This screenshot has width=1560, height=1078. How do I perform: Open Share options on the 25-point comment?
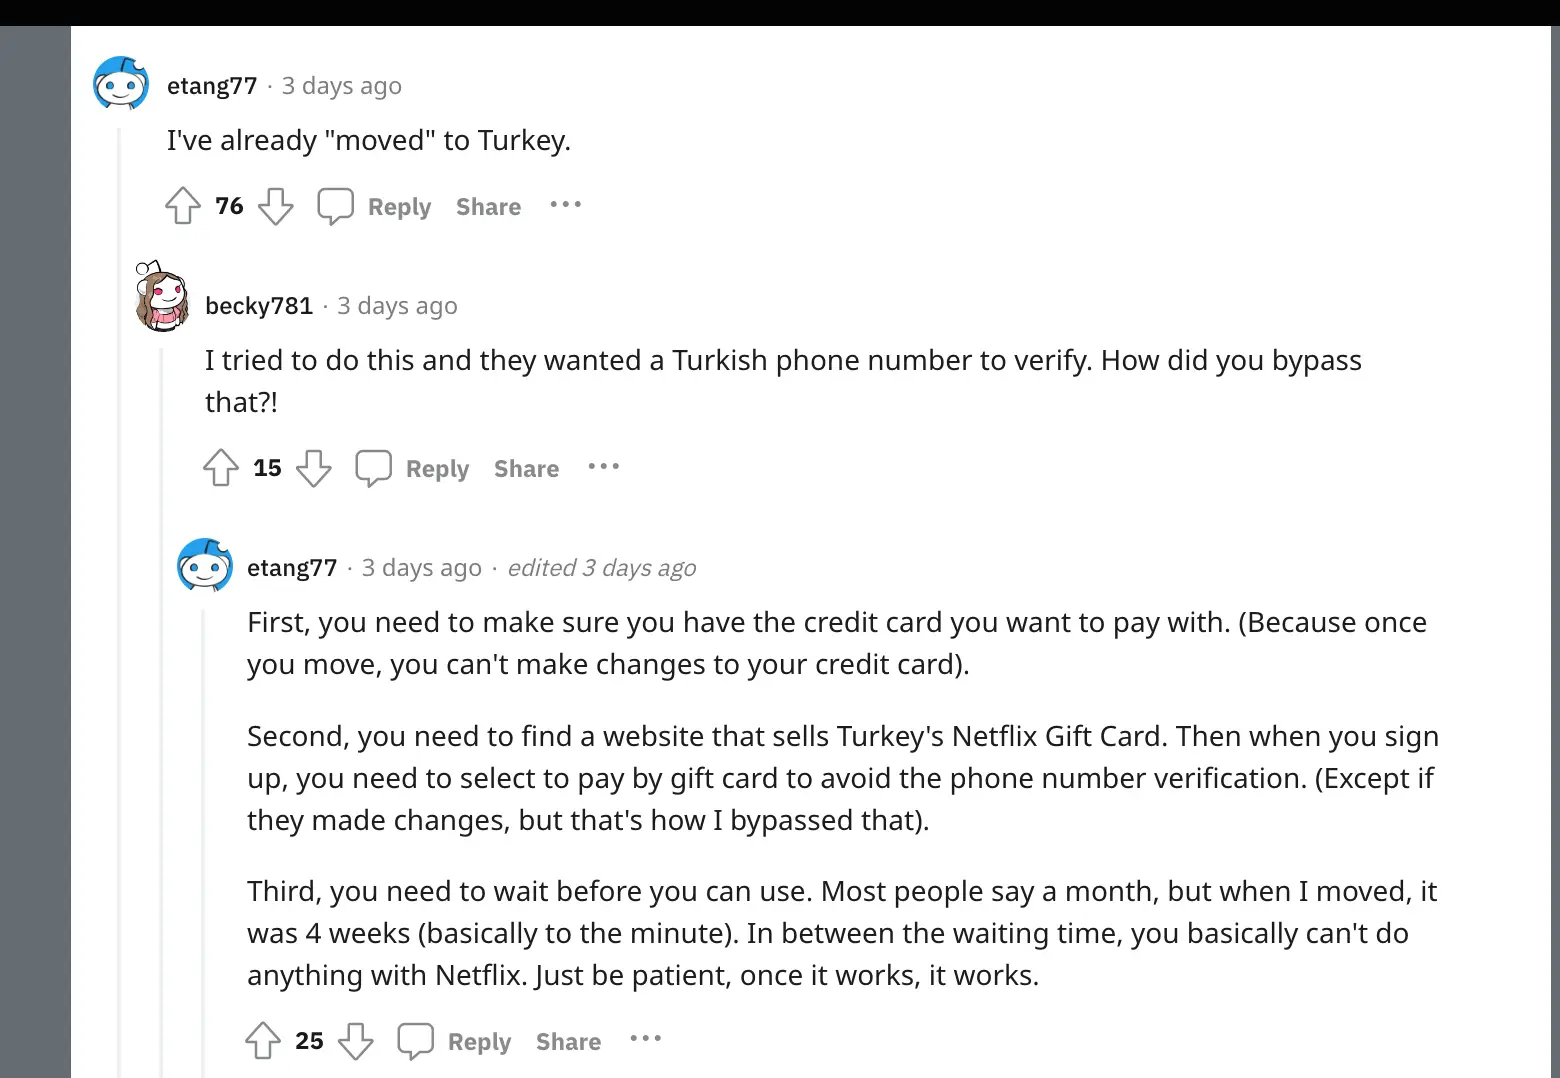567,1041
